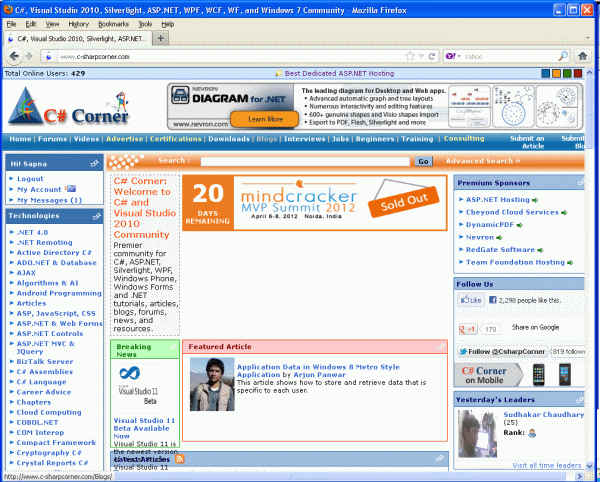The image size is (600, 482).
Task: Open the list all tabs dropdown
Action: (587, 38)
